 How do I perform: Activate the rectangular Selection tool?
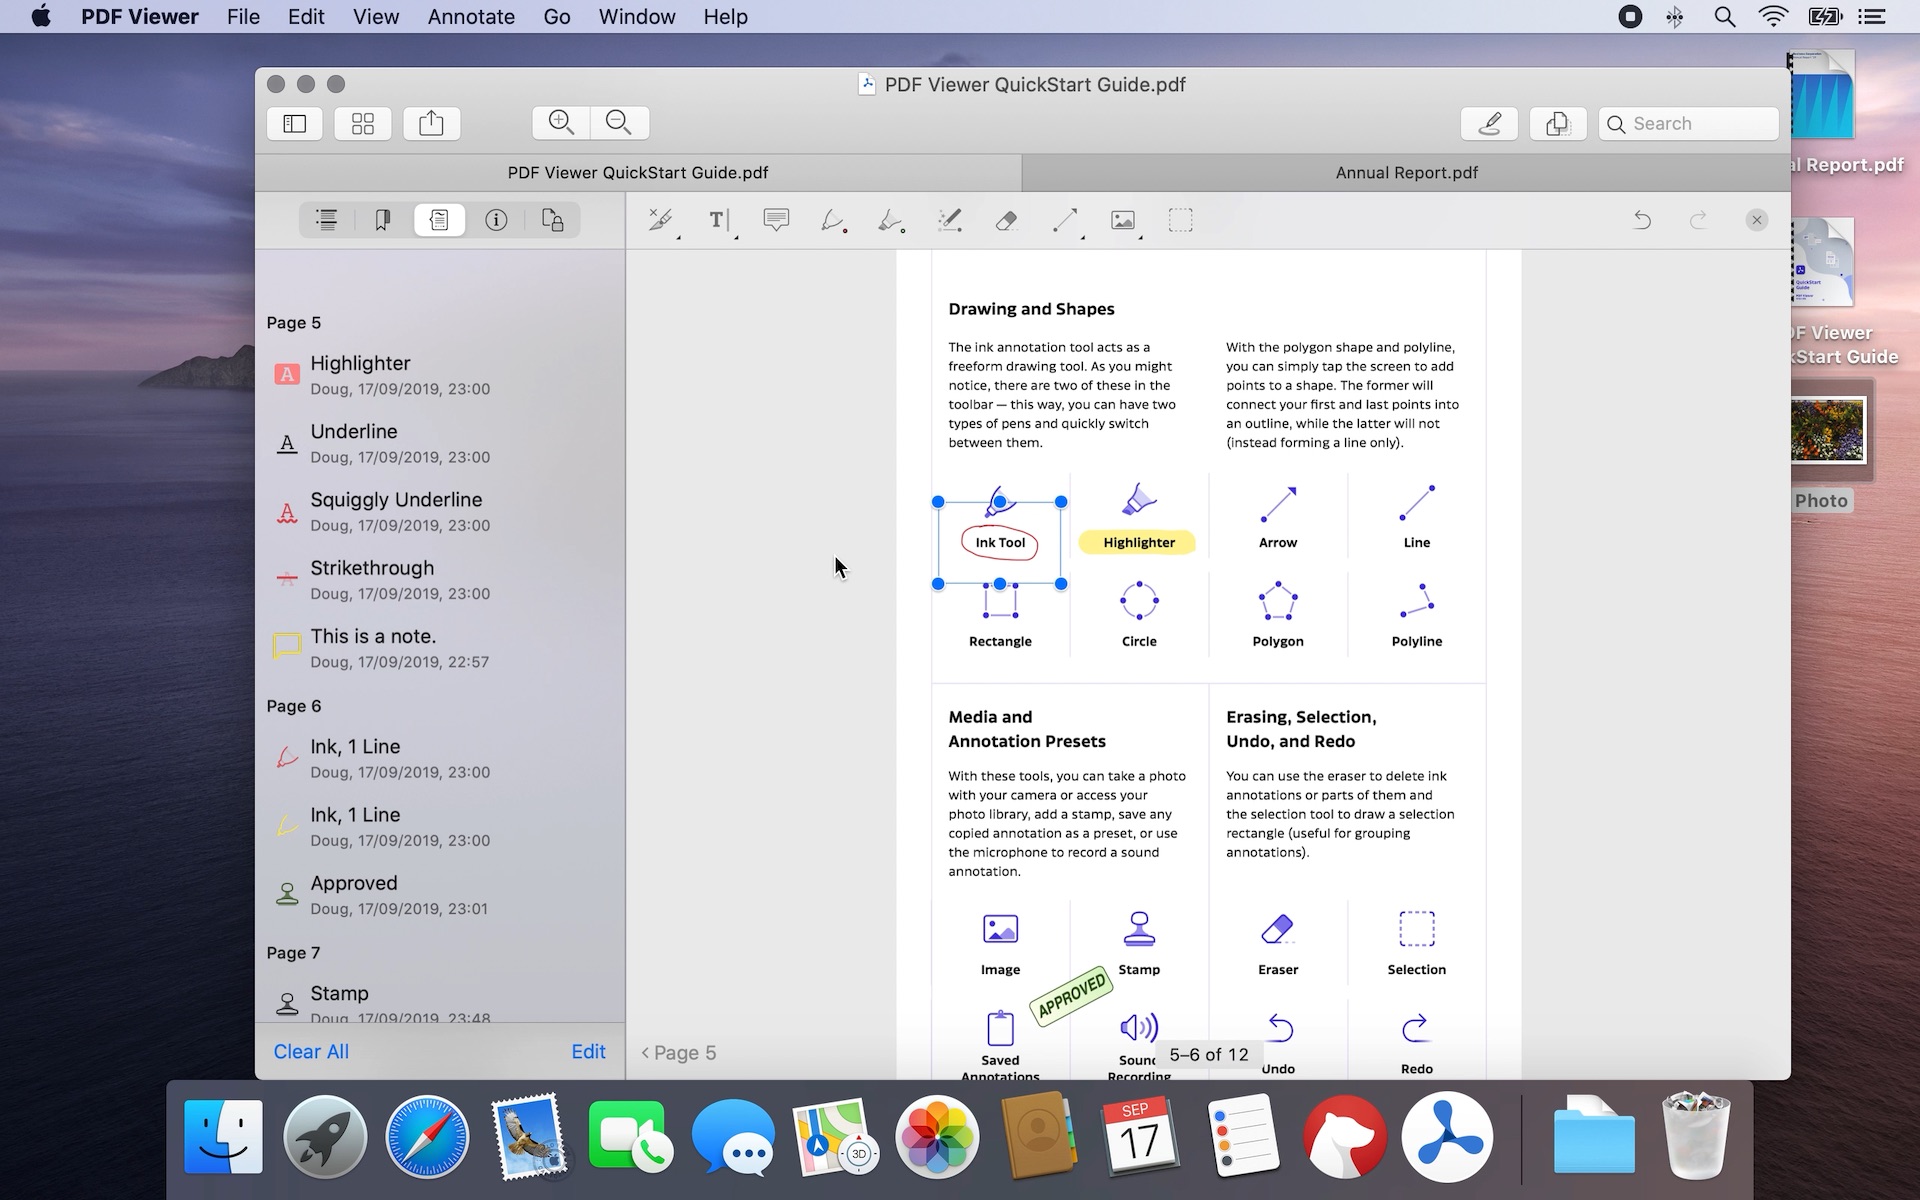tap(1181, 220)
